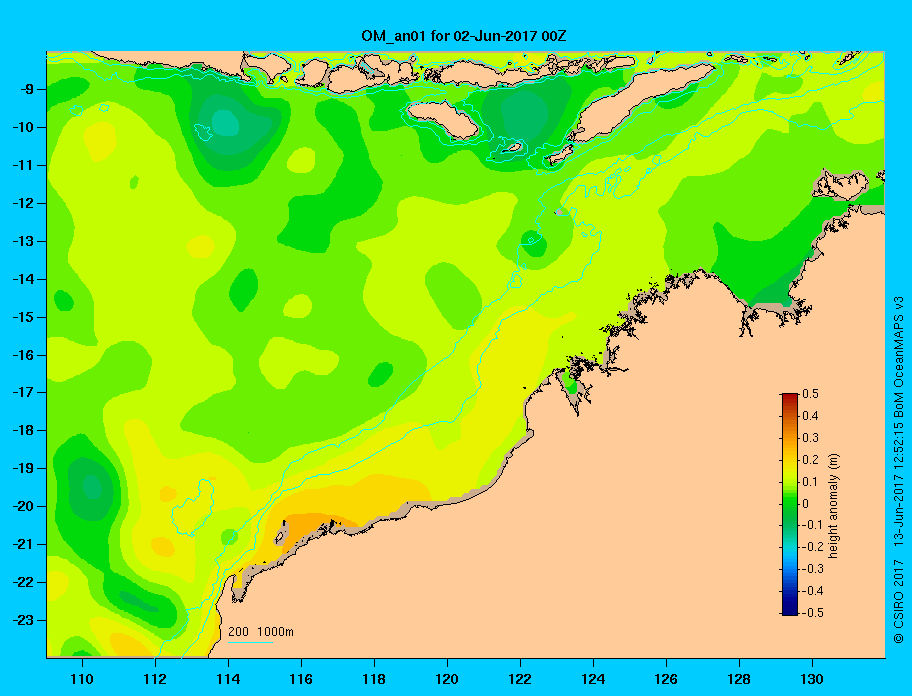Viewport: 912px width, 696px height.
Task: Click longitude axis label "110"
Action: (82, 679)
